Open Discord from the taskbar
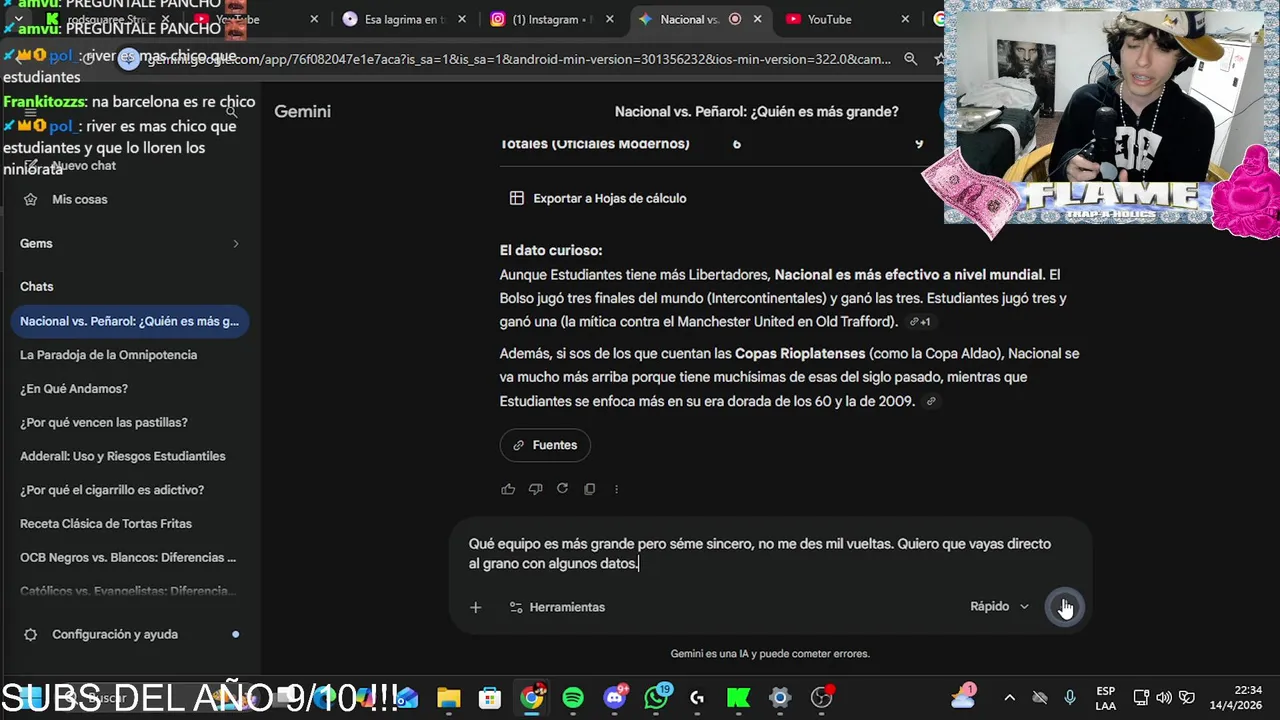 pyautogui.click(x=614, y=698)
